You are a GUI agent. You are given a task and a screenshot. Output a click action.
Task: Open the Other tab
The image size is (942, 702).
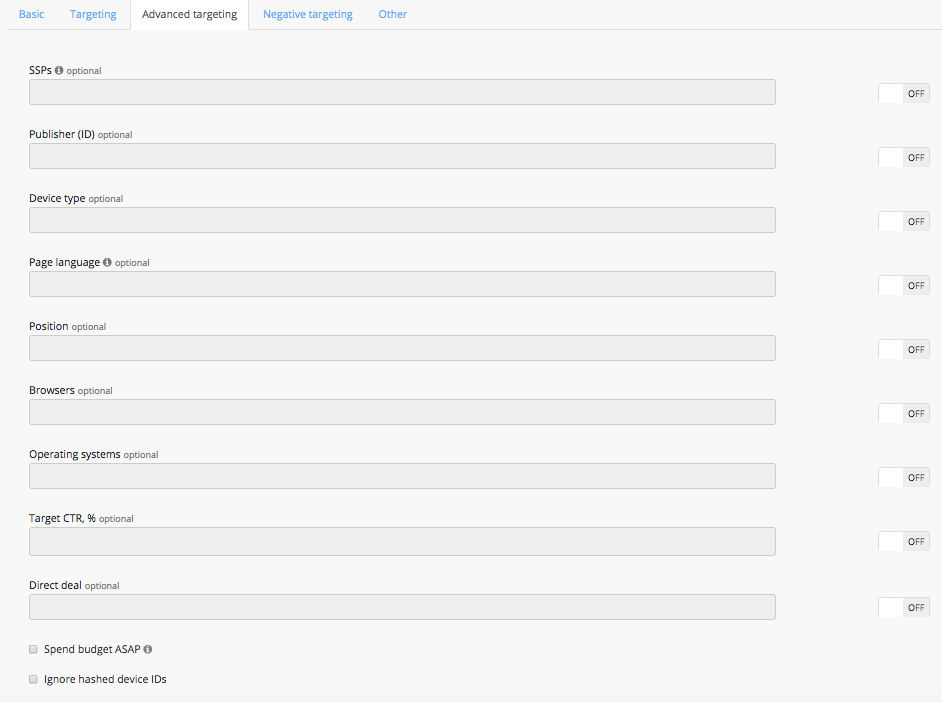click(392, 15)
